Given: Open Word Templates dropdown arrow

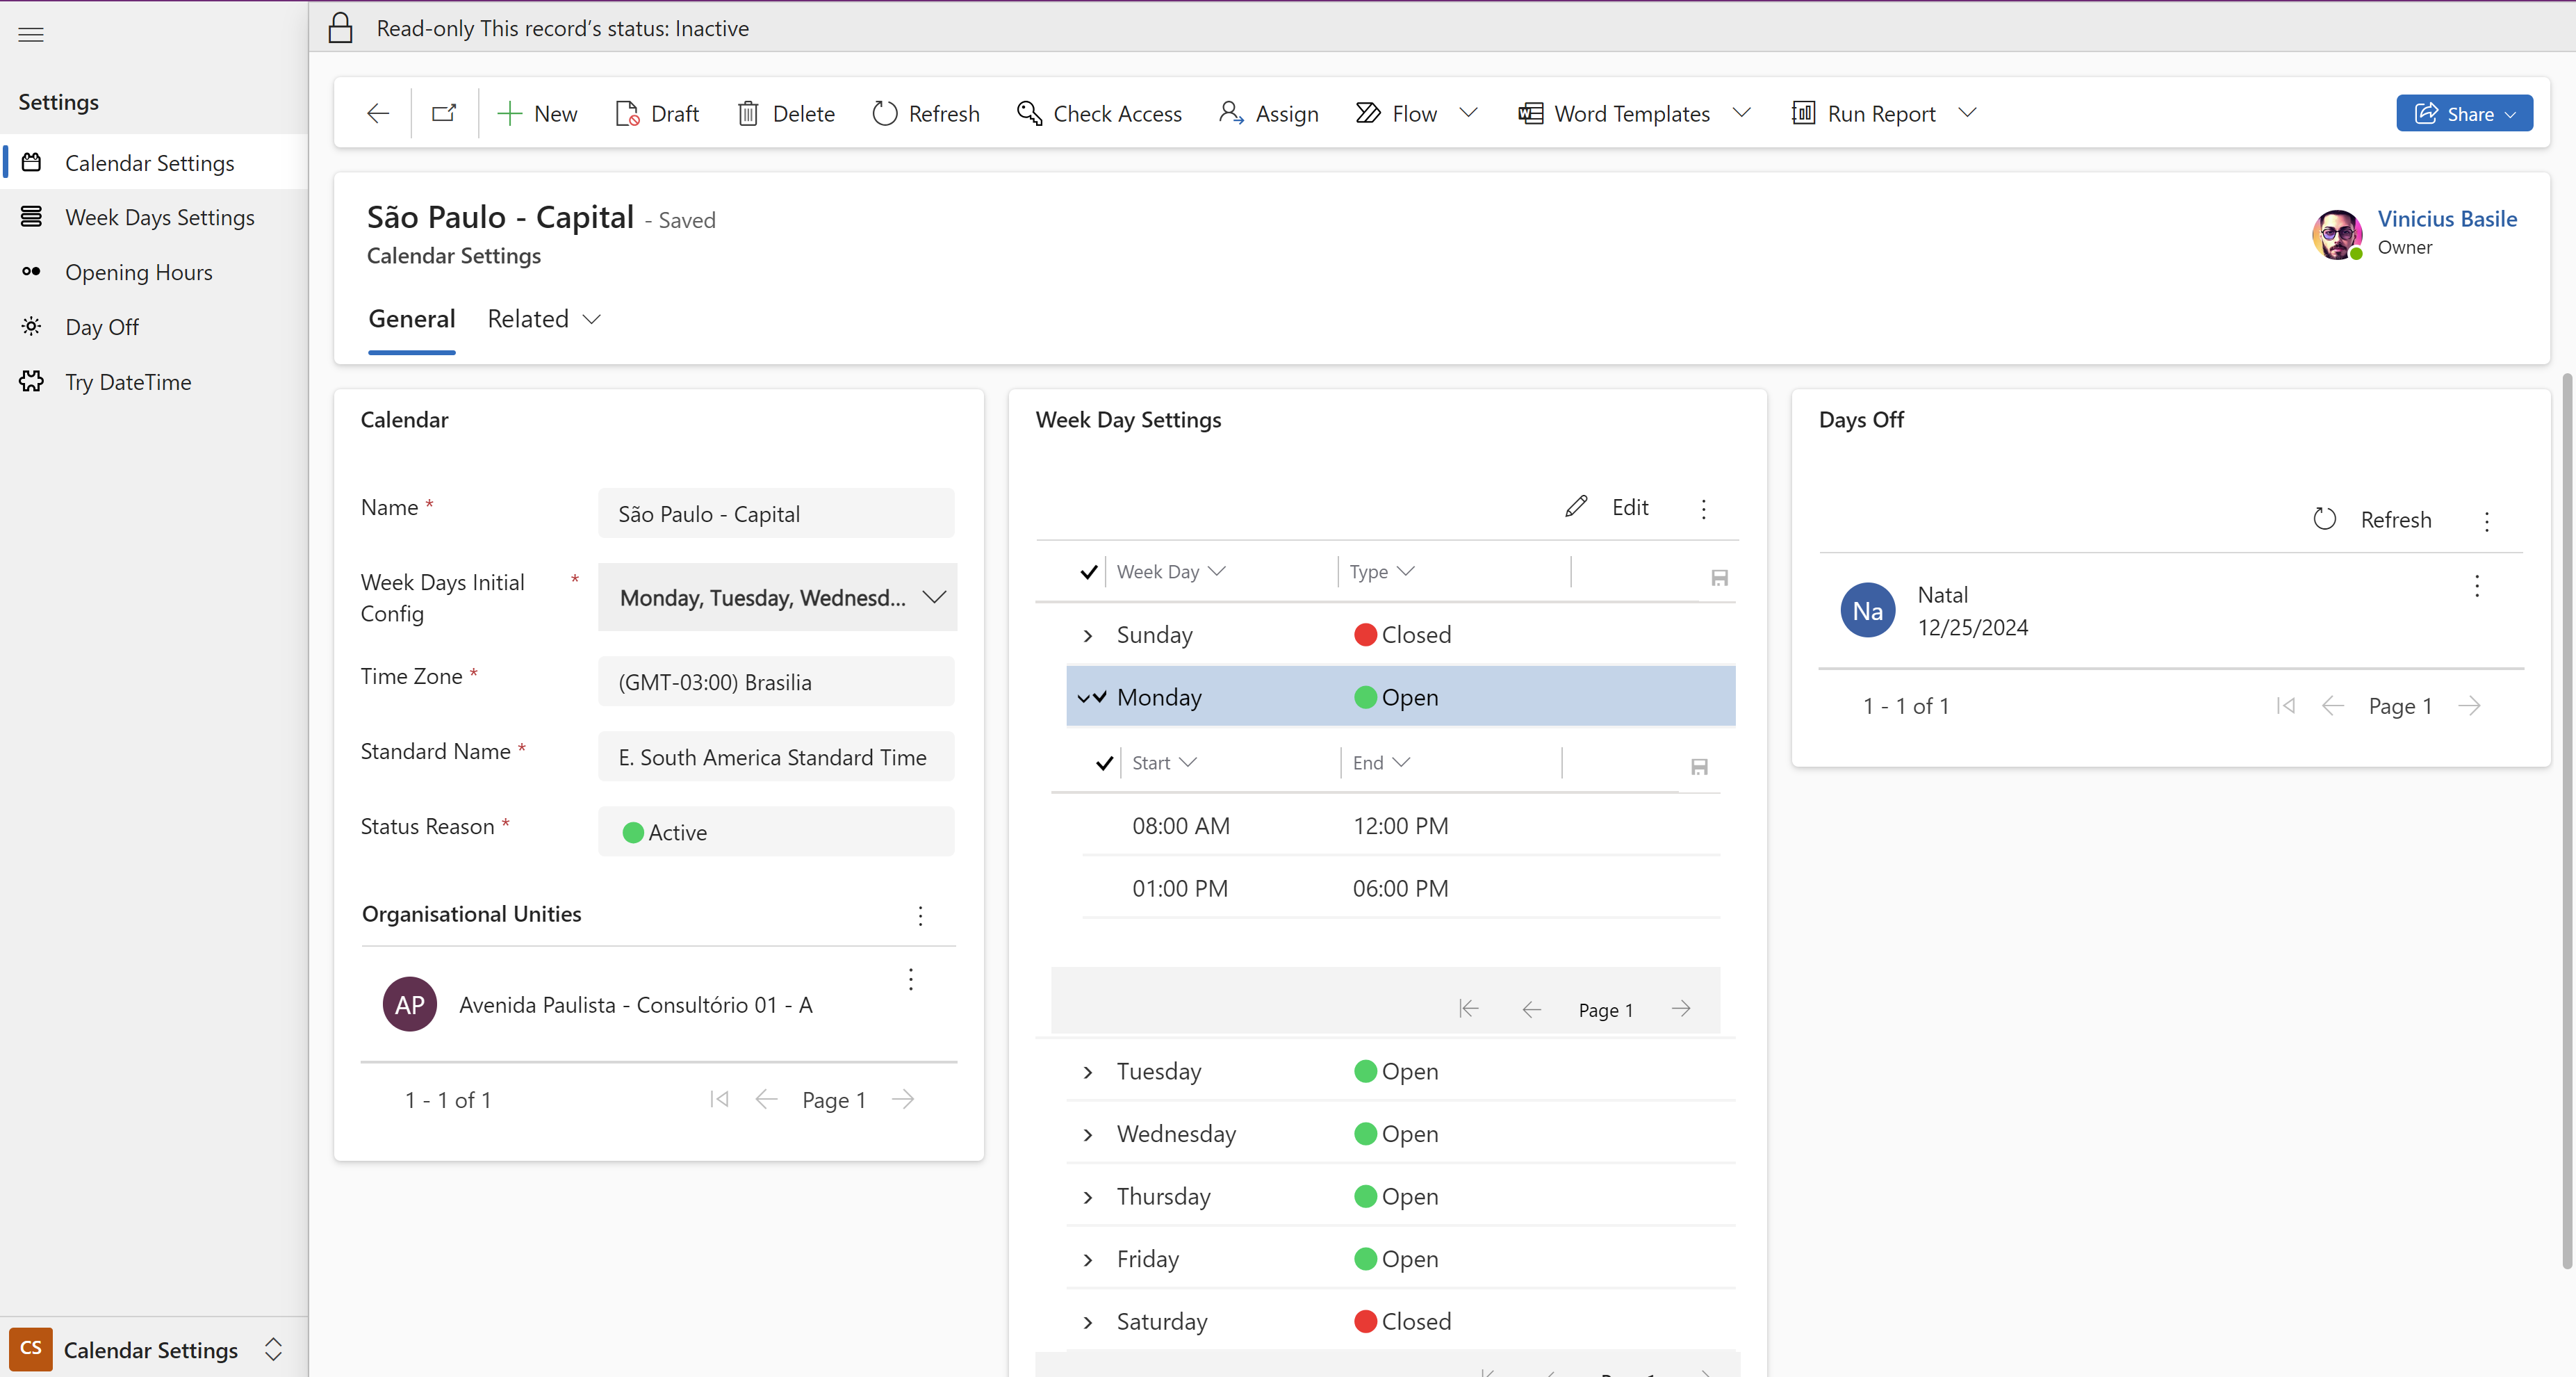Looking at the screenshot, I should [x=1741, y=113].
